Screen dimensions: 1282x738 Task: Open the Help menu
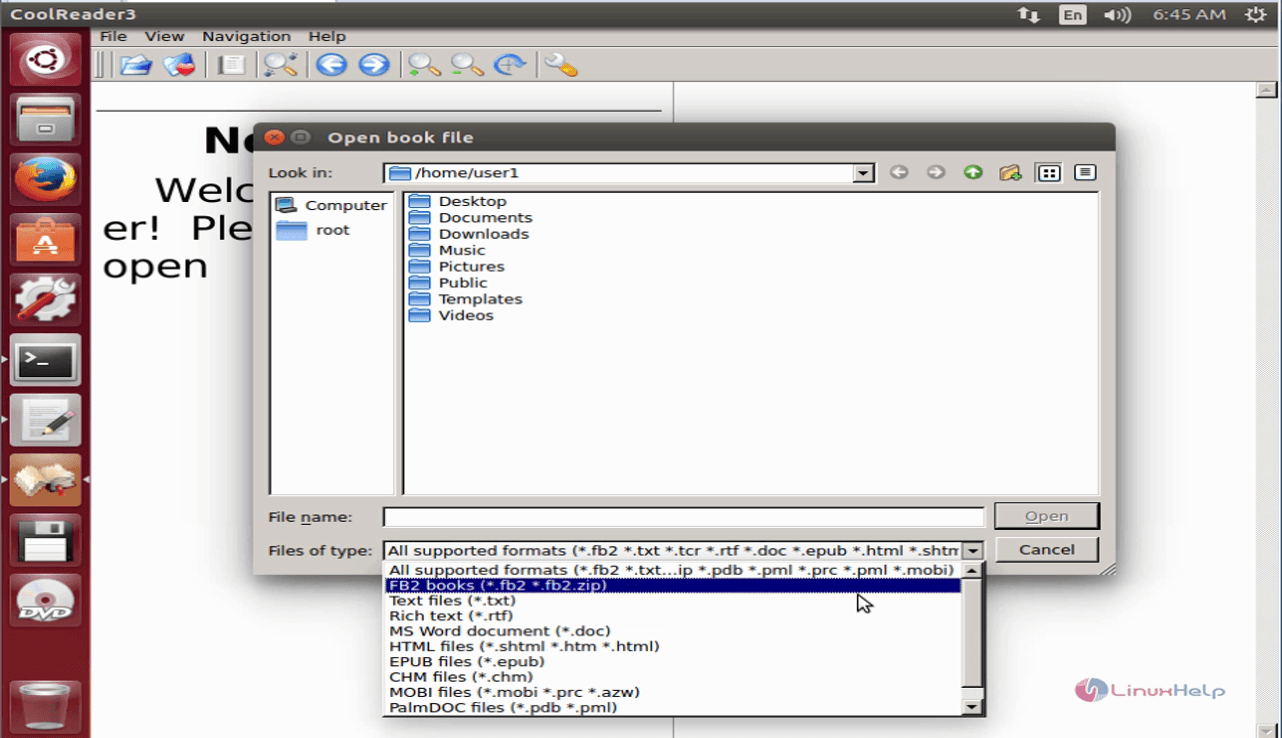tap(327, 36)
